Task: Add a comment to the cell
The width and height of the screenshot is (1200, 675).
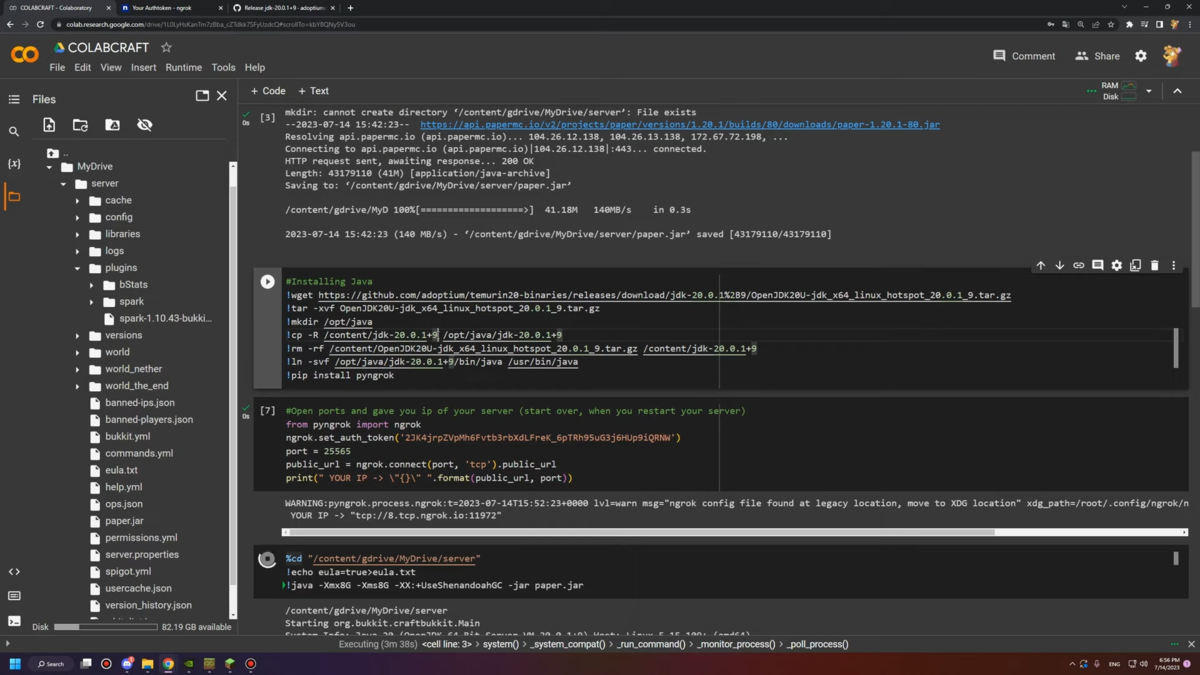Action: click(1097, 266)
